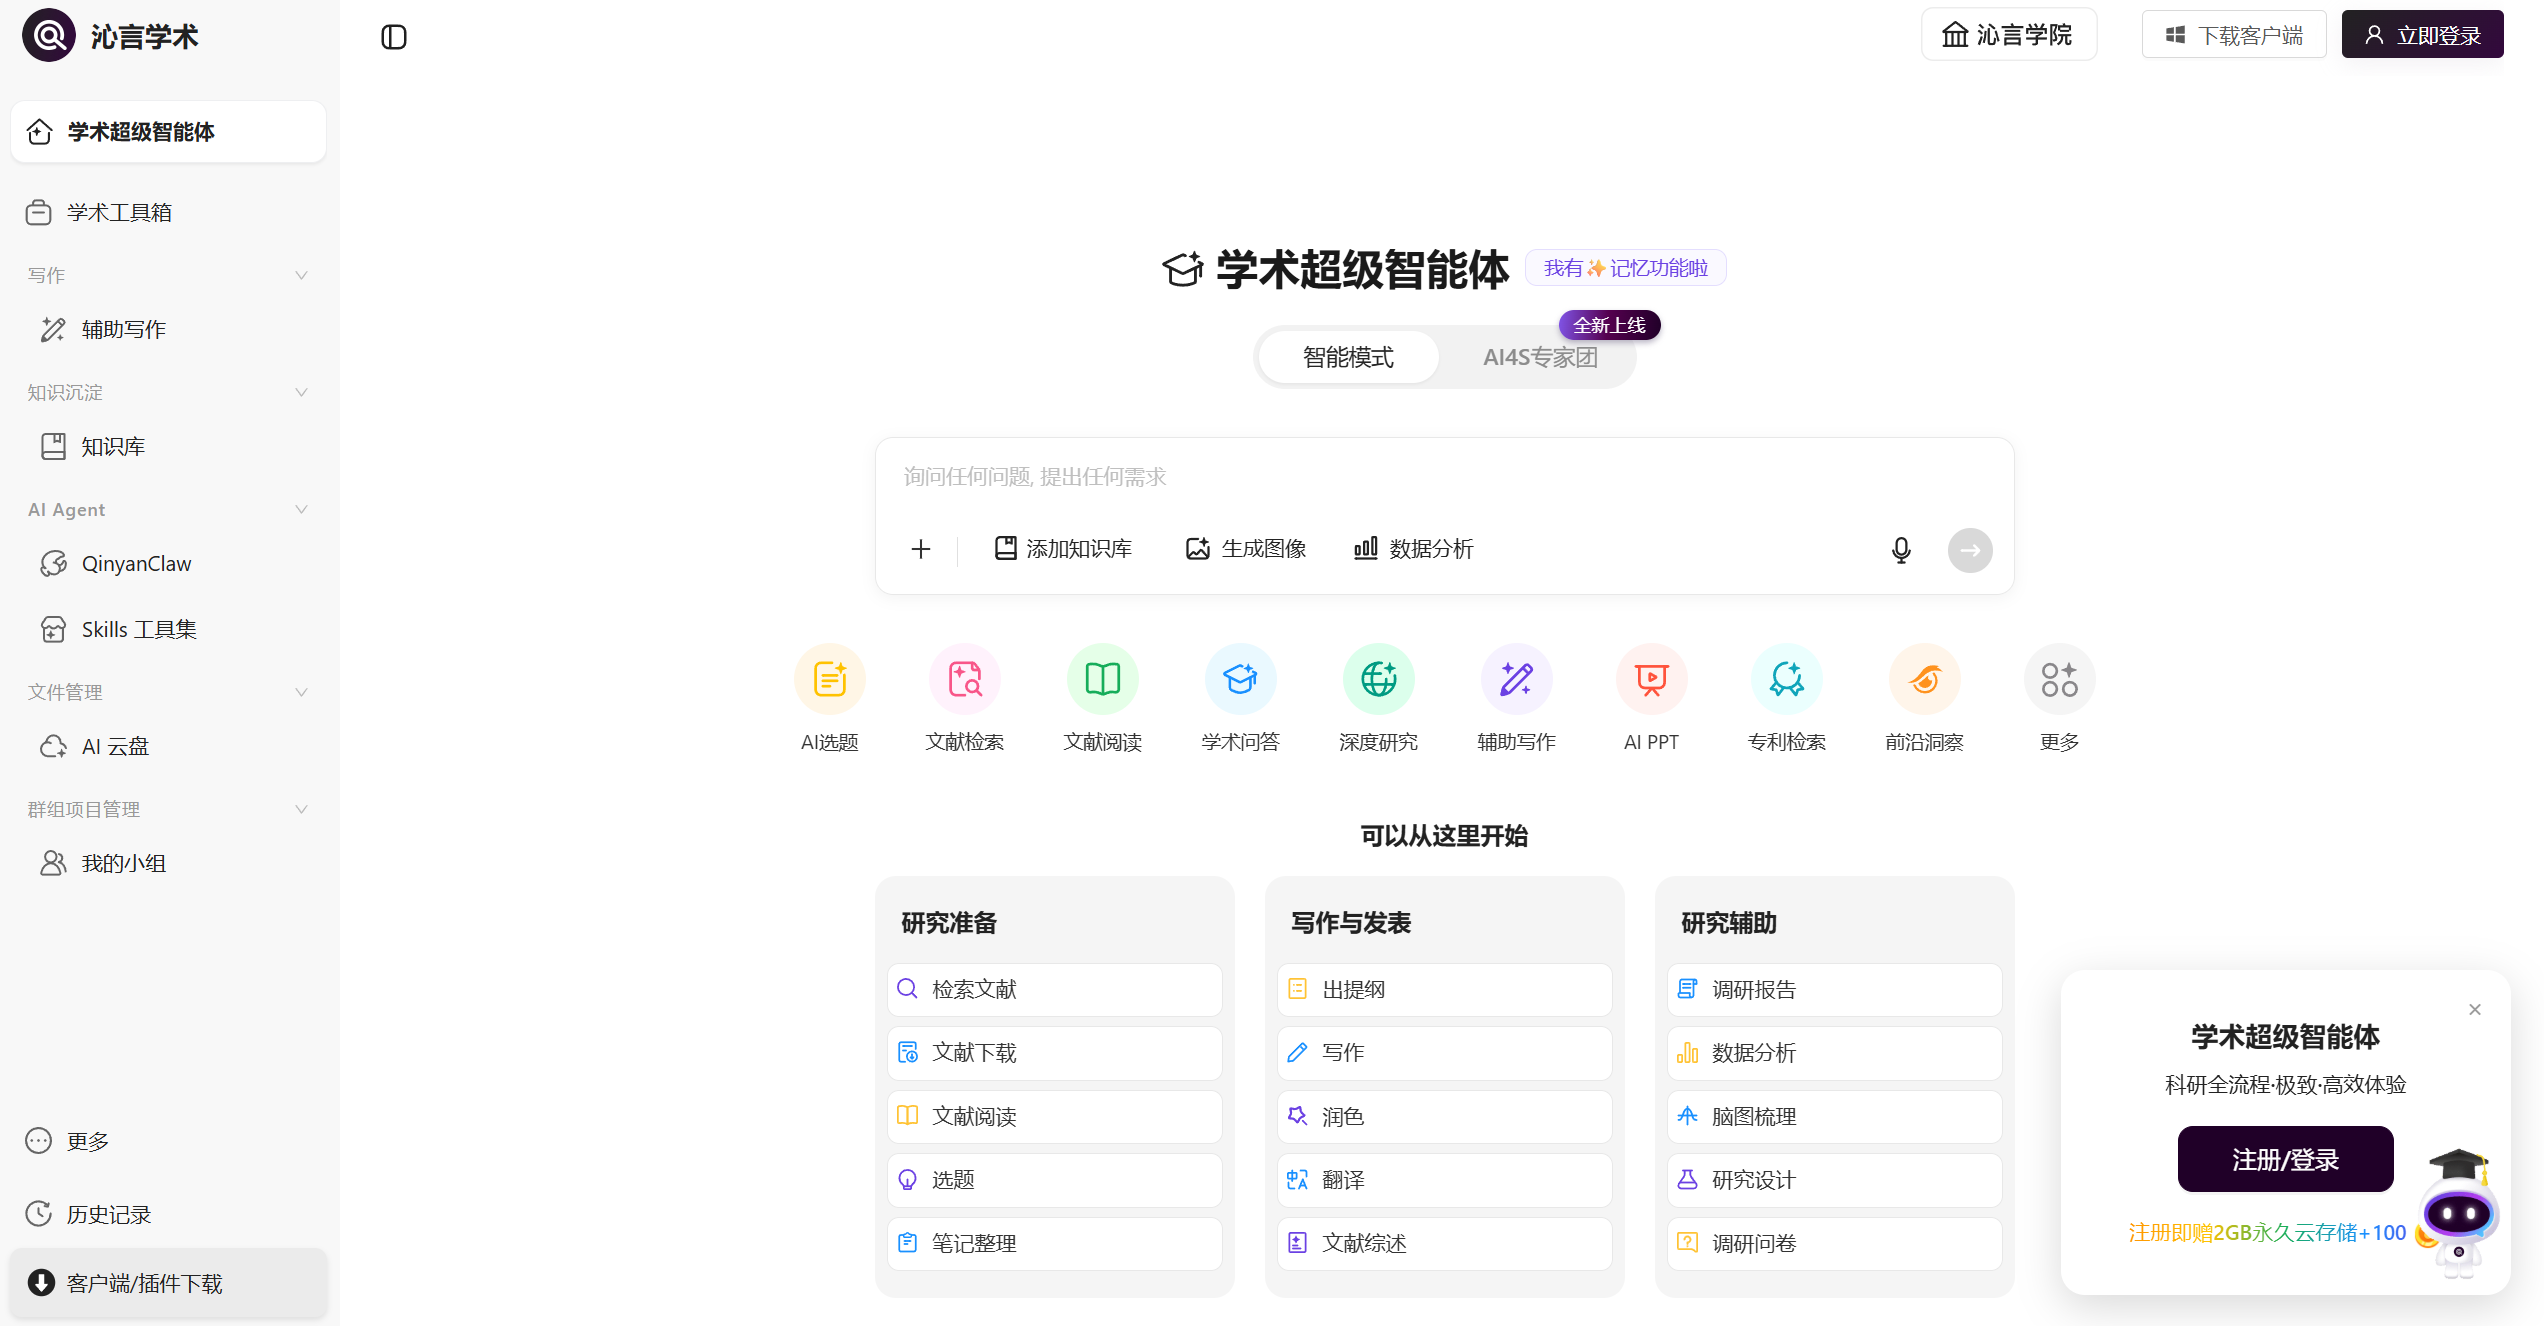Click the 立即登录 button
The height and width of the screenshot is (1326, 2544).
click(2422, 35)
